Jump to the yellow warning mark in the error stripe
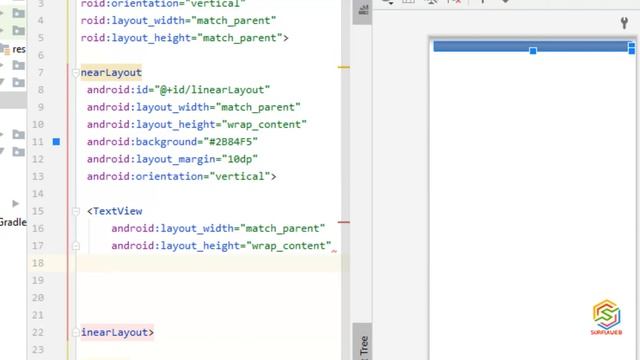The width and height of the screenshot is (640, 360). point(344,67)
